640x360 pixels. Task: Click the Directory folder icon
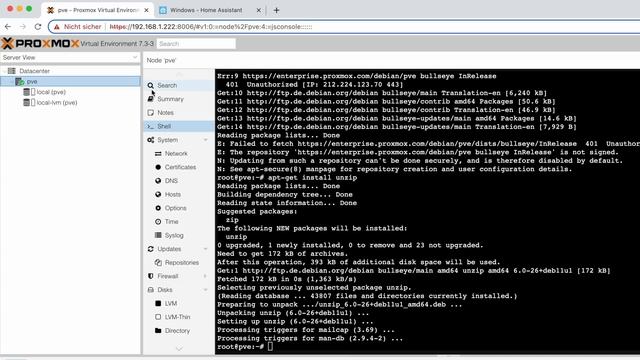tap(158, 331)
